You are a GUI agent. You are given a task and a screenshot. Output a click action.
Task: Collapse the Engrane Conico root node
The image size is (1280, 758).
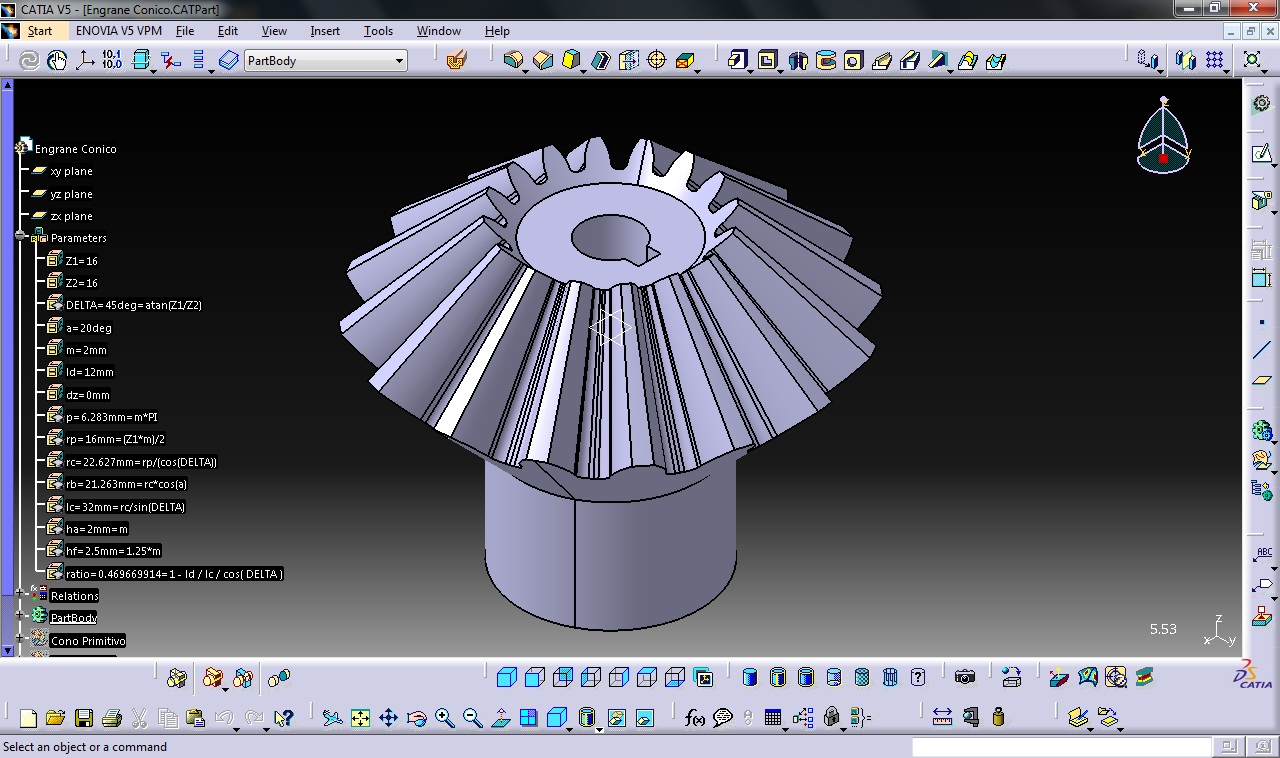pyautogui.click(x=22, y=148)
